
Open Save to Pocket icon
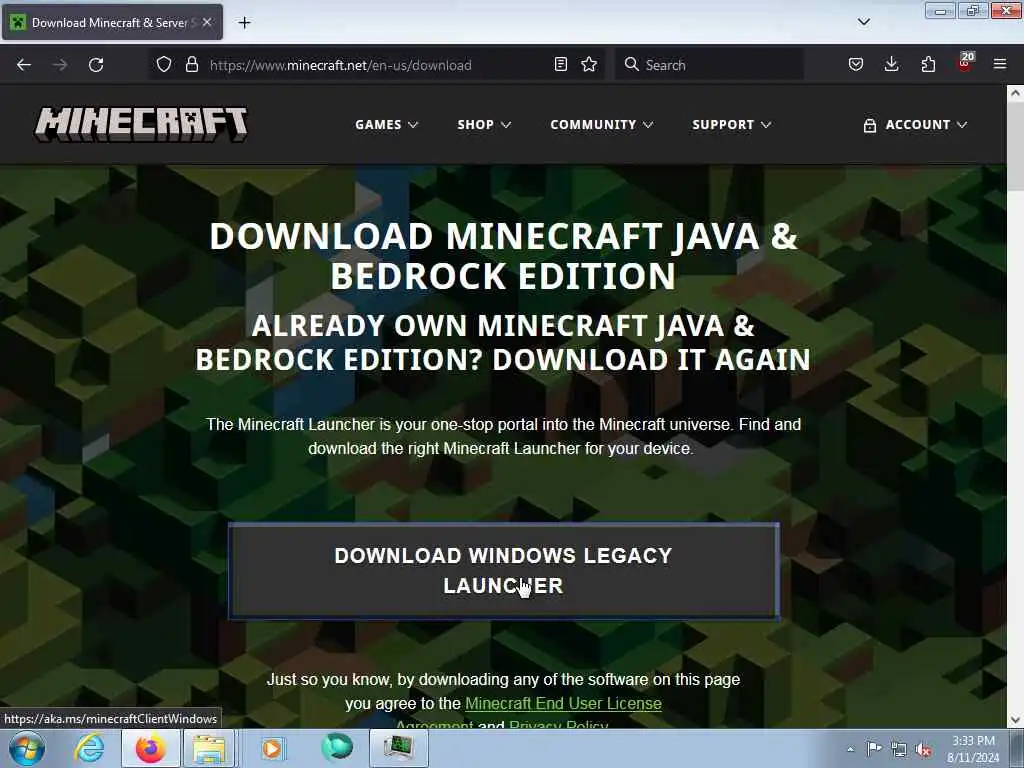(x=856, y=64)
